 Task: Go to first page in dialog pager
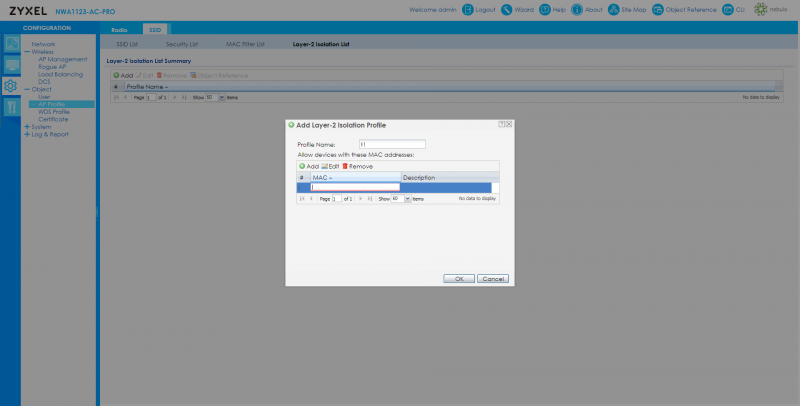(x=302, y=198)
